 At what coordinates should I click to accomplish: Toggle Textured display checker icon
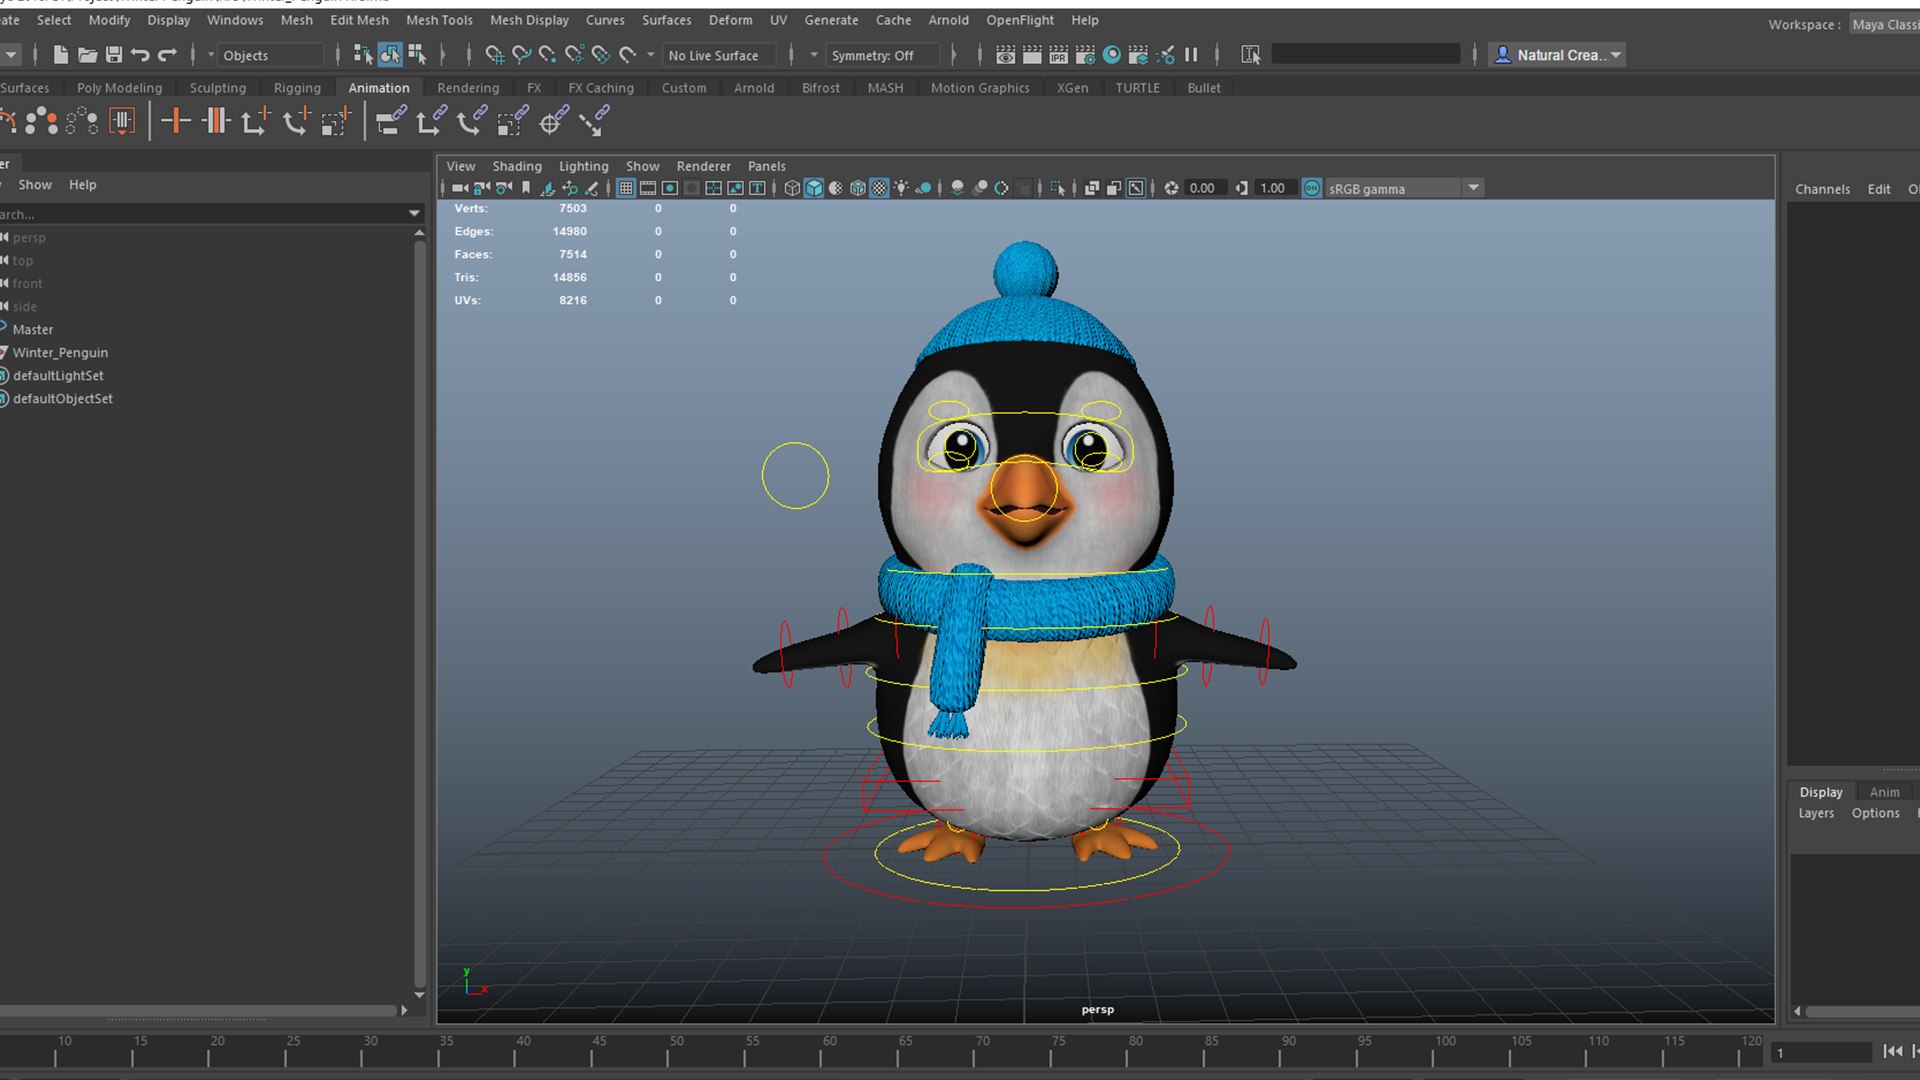[879, 188]
